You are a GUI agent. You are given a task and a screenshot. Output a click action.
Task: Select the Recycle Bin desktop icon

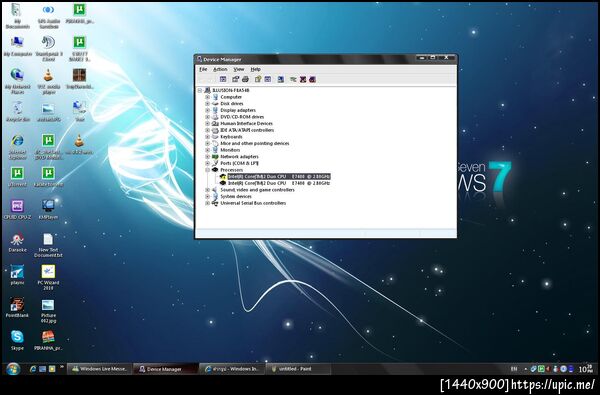coord(17,112)
